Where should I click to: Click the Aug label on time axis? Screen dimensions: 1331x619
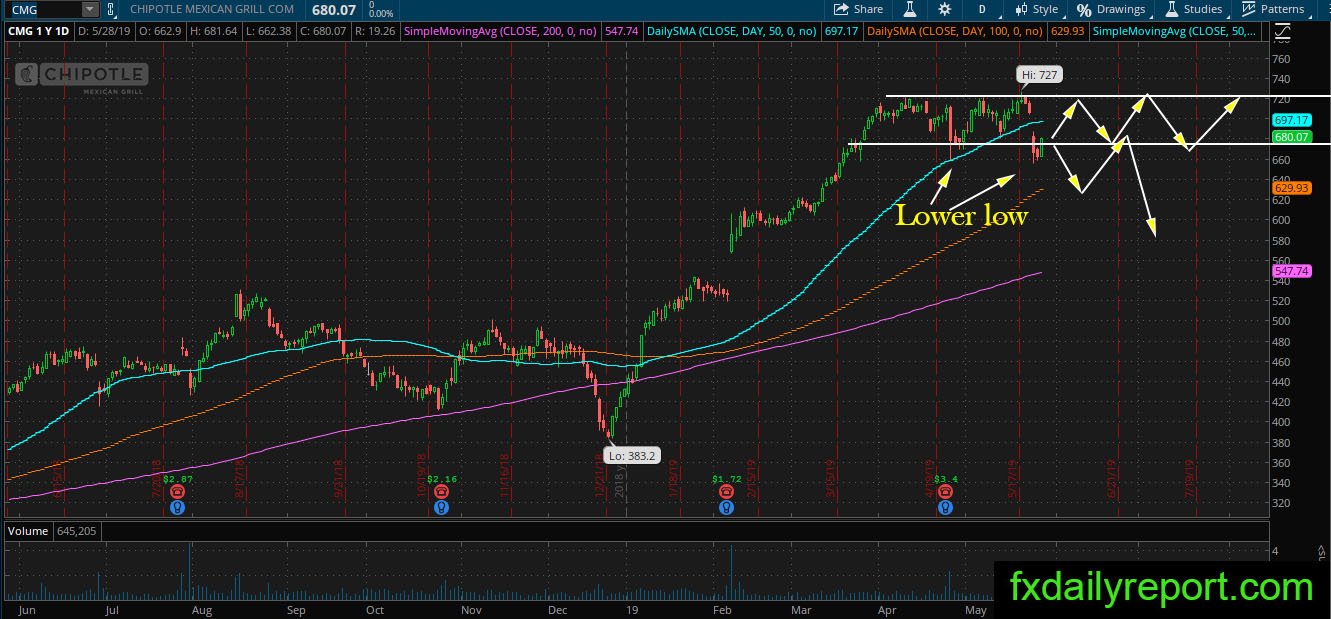(x=200, y=609)
